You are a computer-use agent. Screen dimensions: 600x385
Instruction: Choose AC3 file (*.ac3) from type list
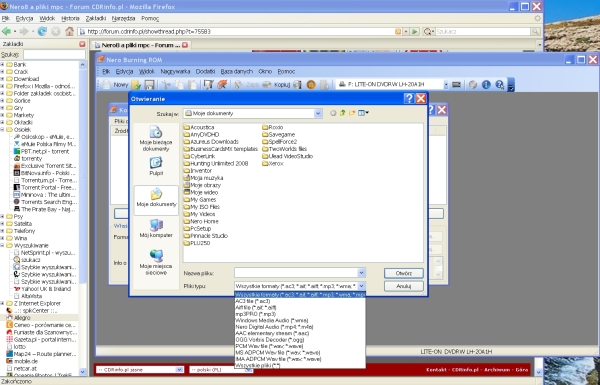point(300,301)
